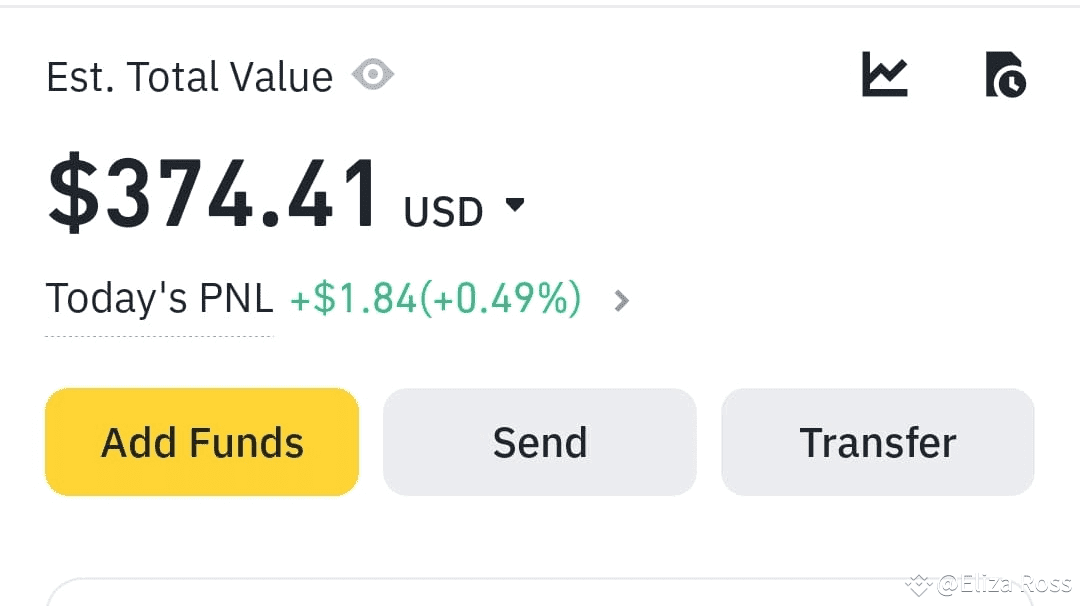The image size is (1080, 606).
Task: Open the rounded card below the buttons
Action: pyautogui.click(x=540, y=592)
